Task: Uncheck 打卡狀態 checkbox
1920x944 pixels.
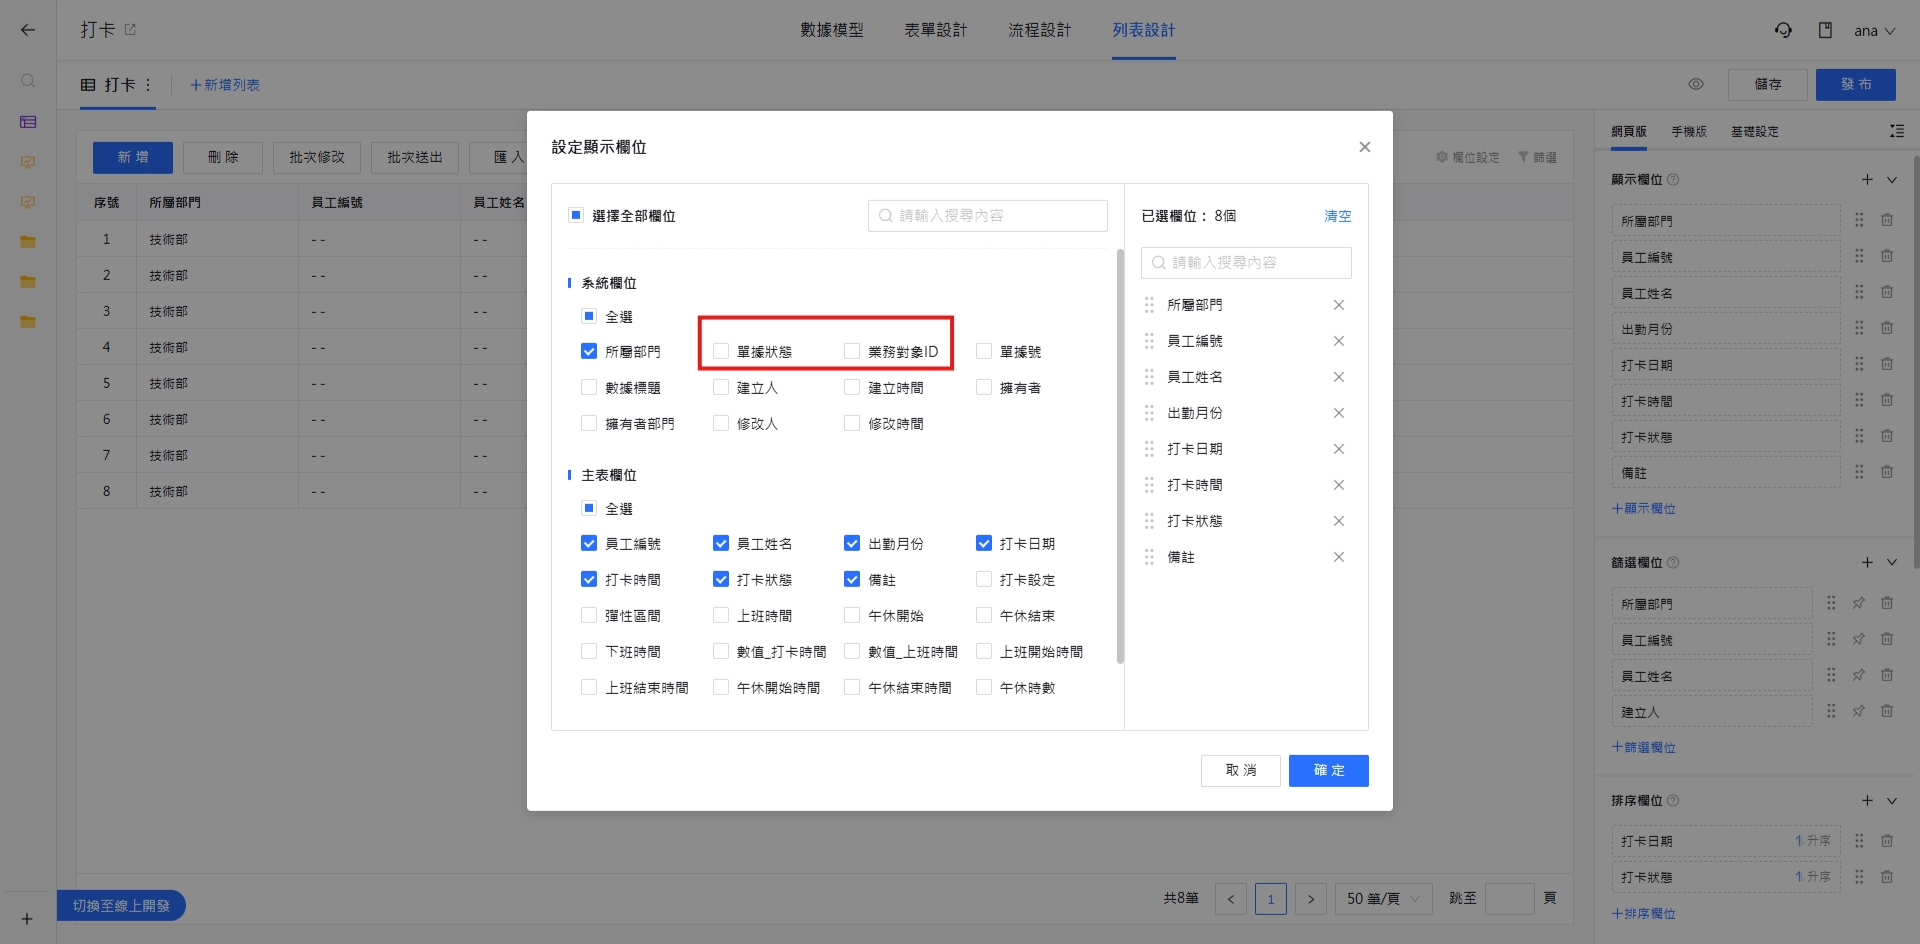Action: tap(721, 579)
